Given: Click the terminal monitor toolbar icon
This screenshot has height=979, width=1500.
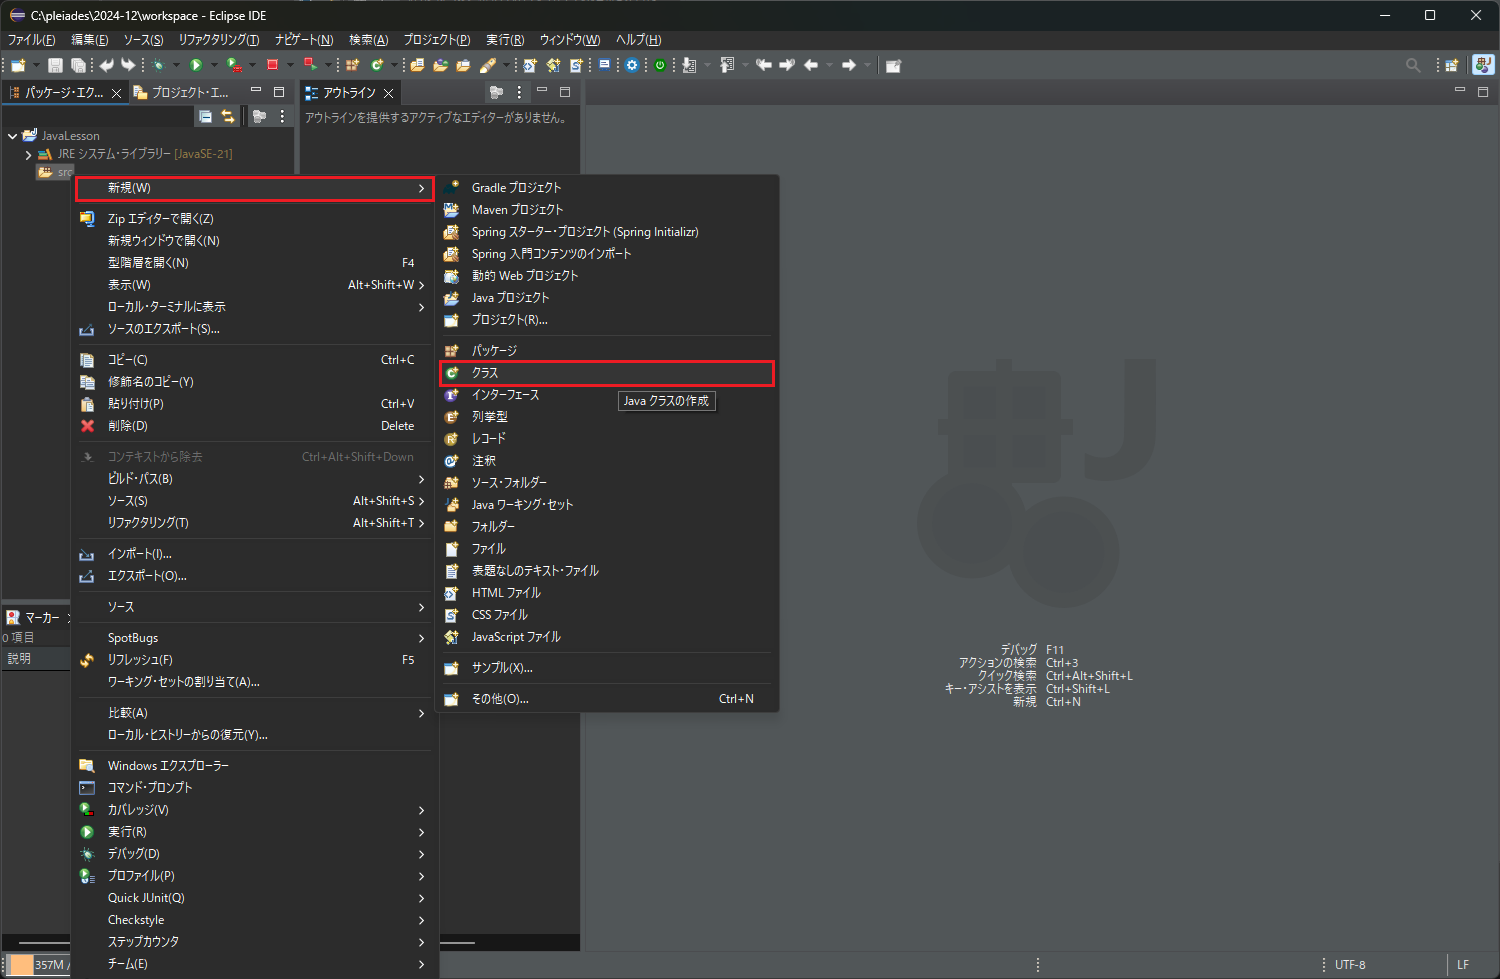Looking at the screenshot, I should click(x=604, y=65).
